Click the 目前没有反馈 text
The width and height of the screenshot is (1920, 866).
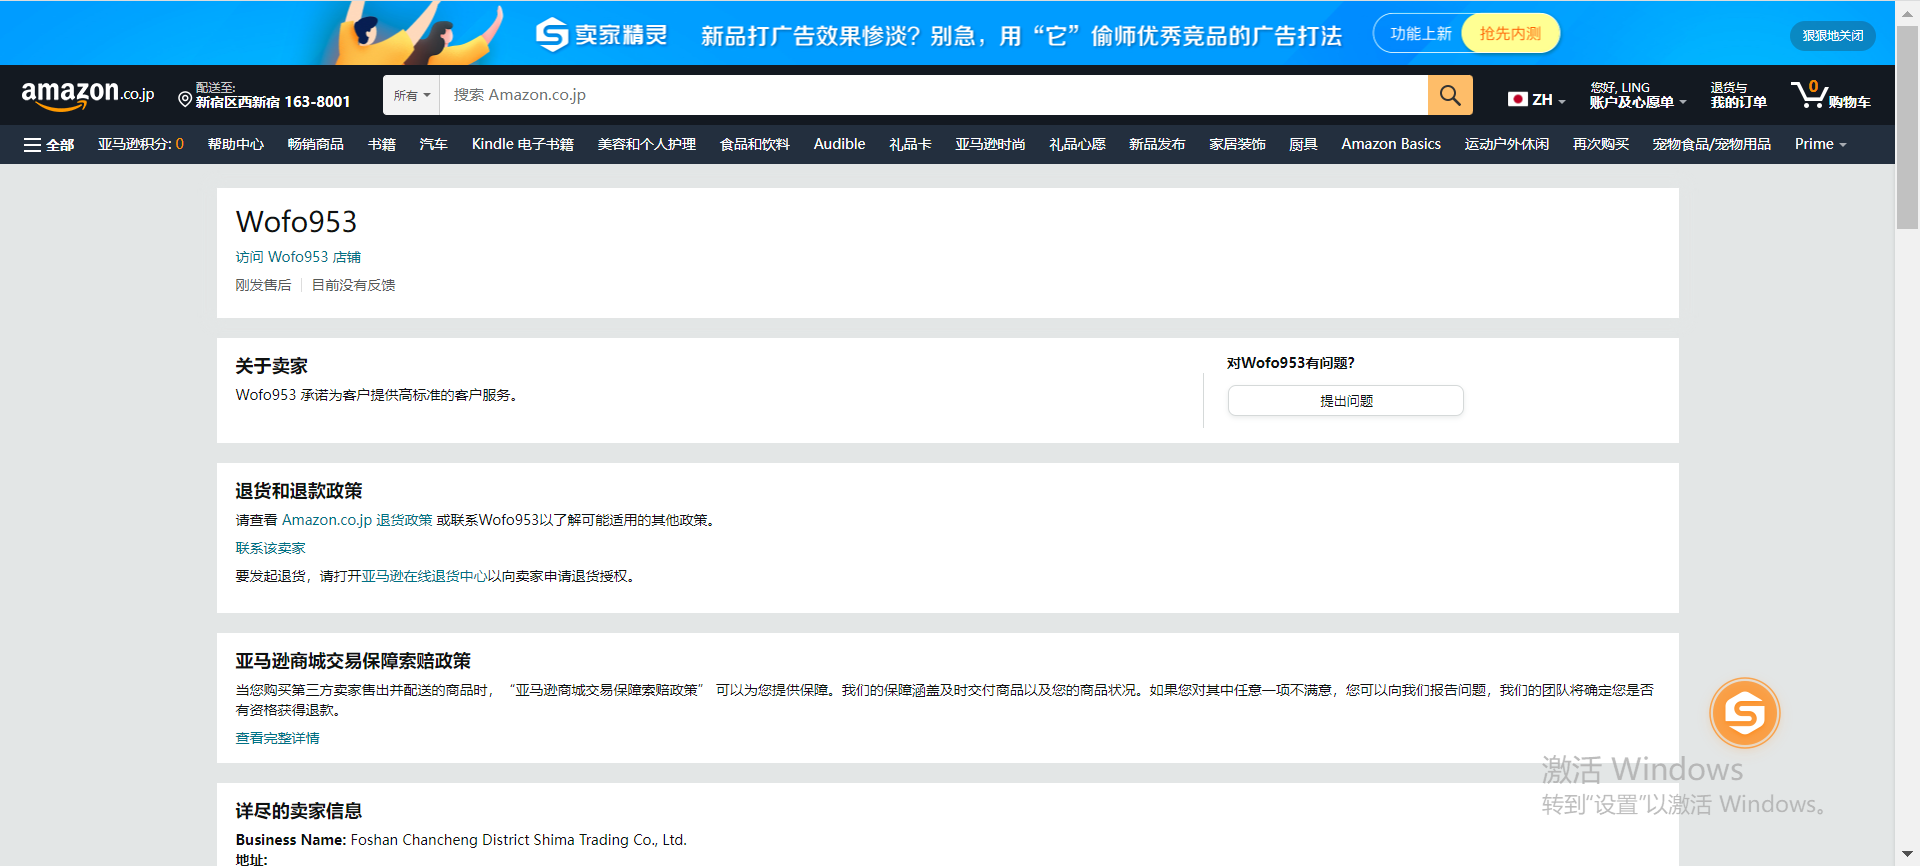(353, 285)
